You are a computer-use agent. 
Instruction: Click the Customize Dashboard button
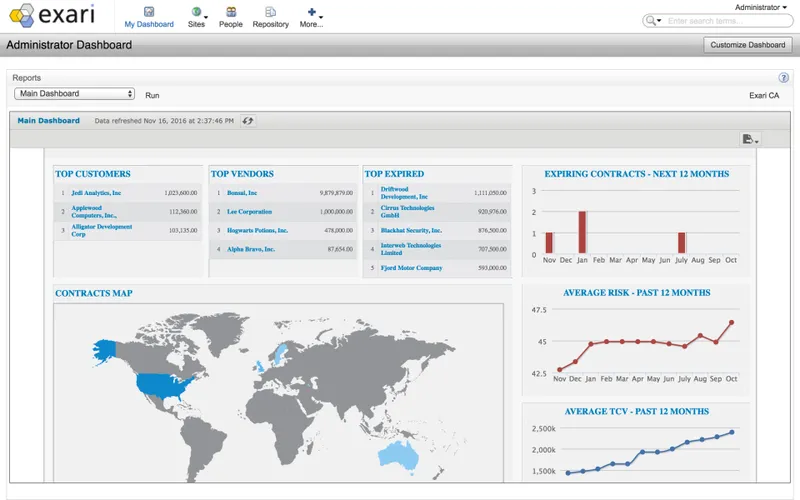click(x=747, y=45)
